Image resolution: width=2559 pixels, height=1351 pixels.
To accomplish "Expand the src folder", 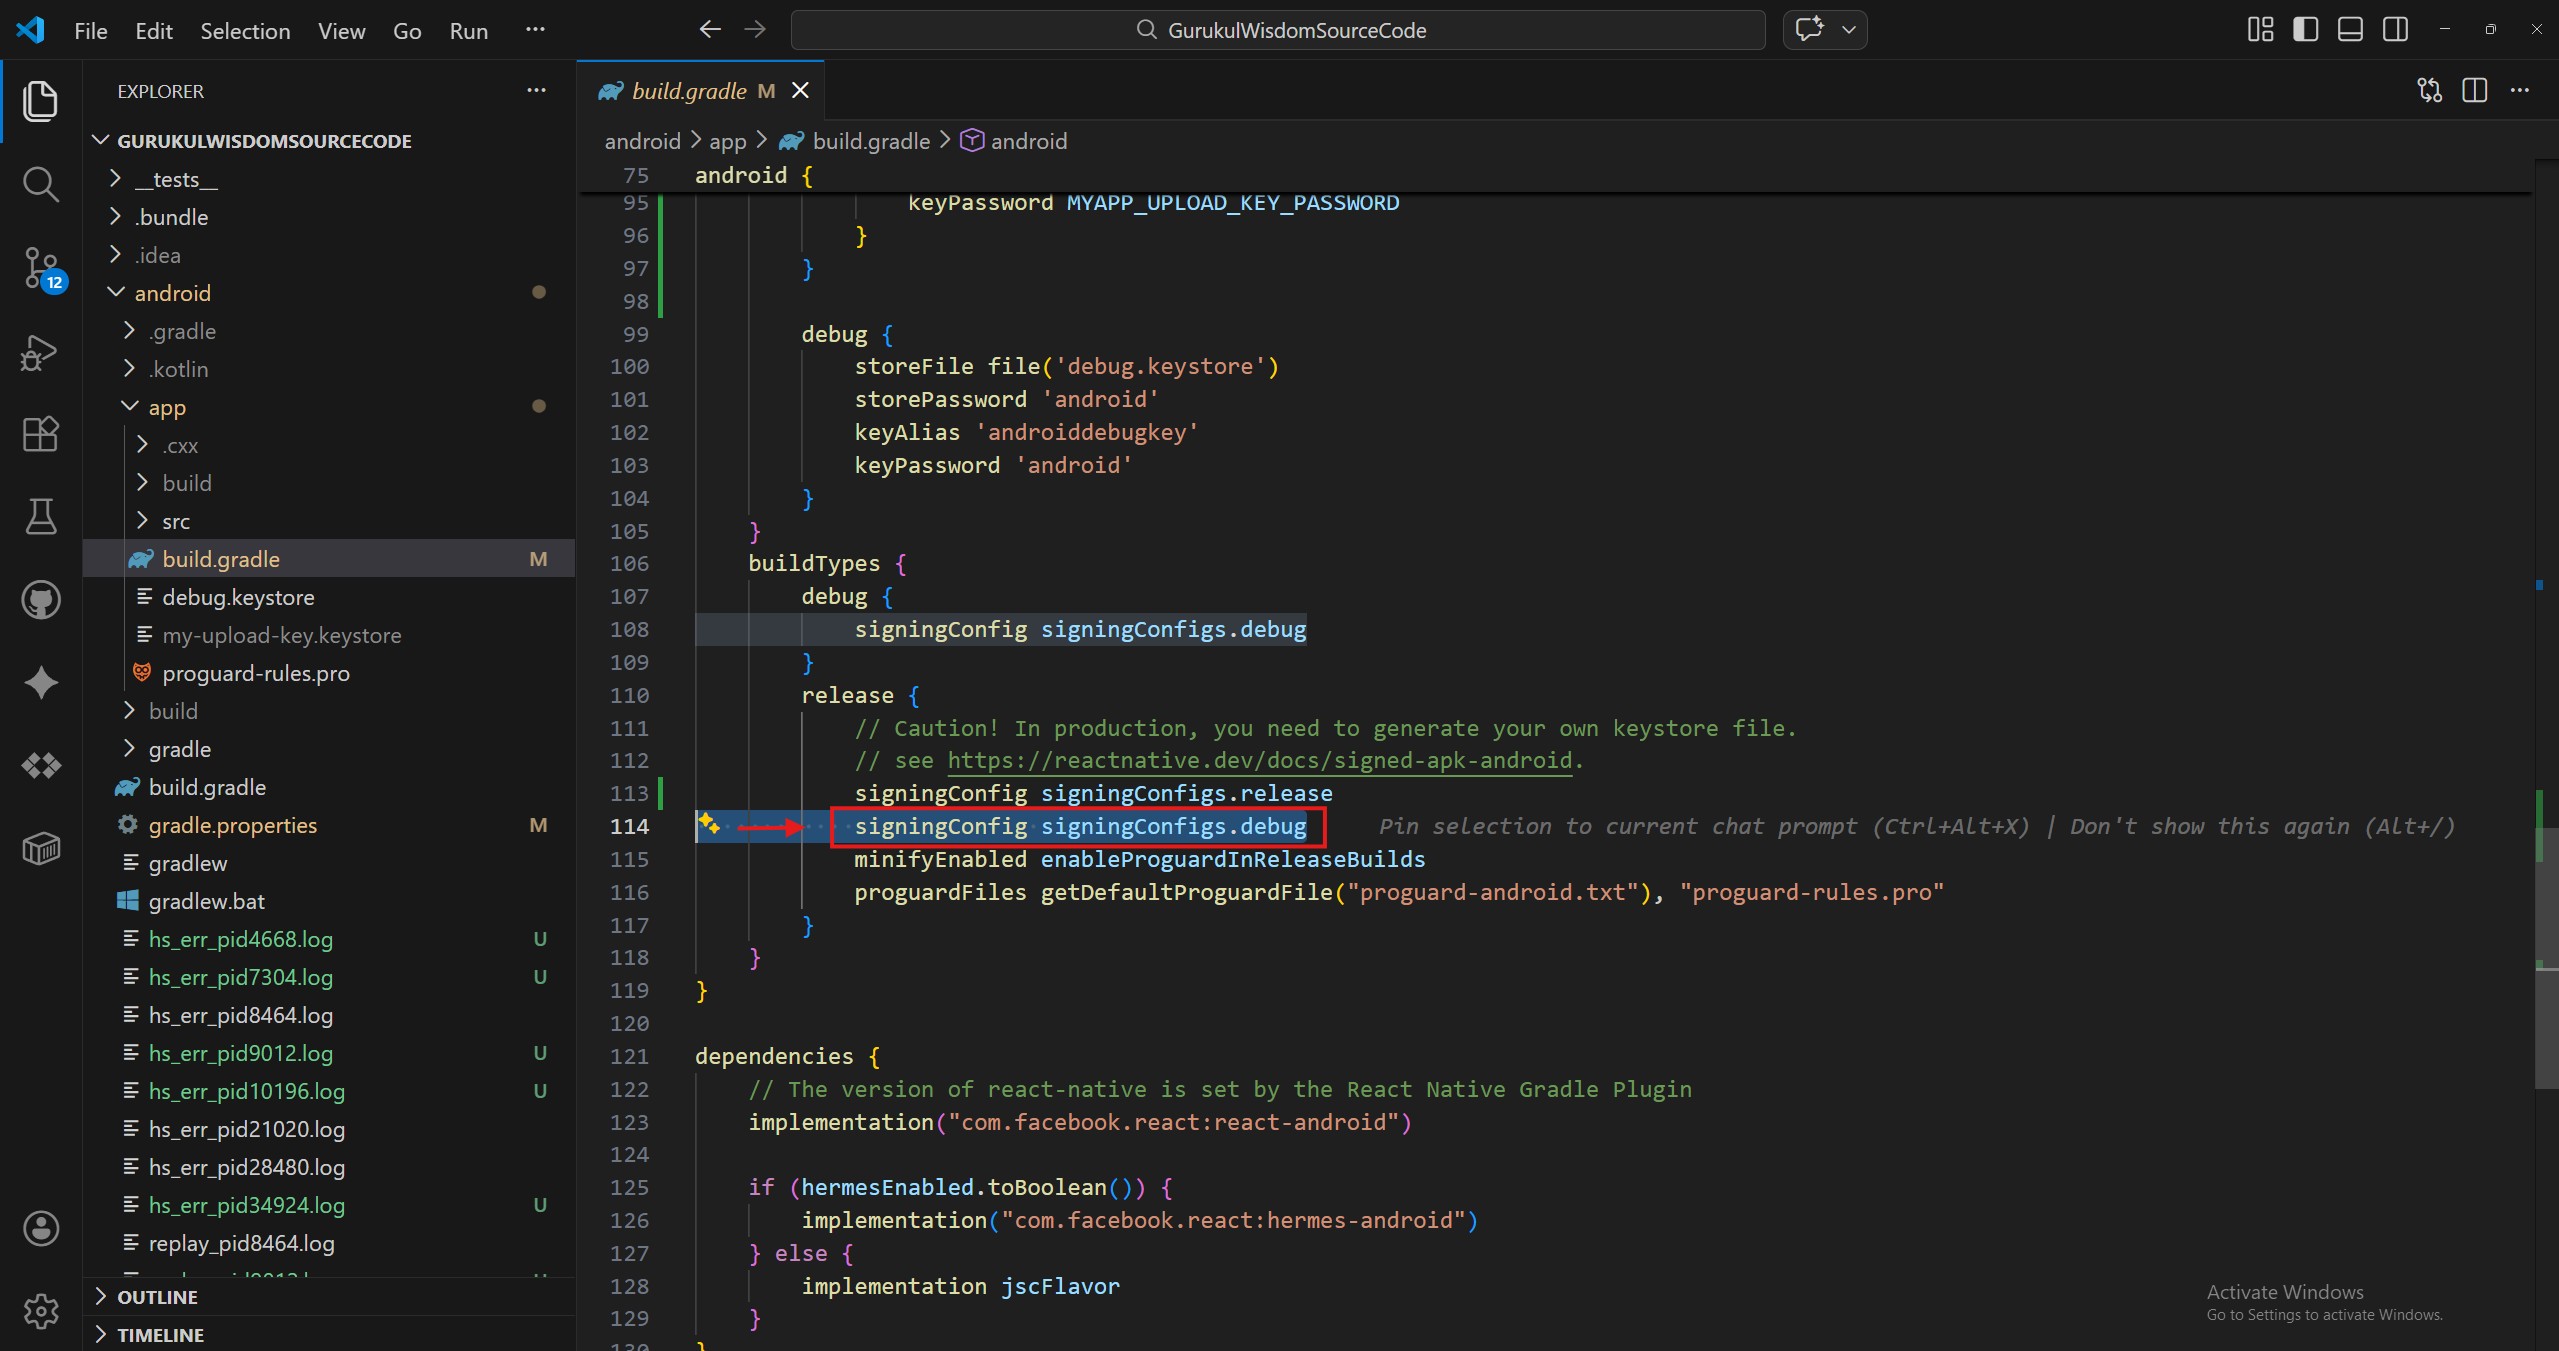I will coord(176,521).
